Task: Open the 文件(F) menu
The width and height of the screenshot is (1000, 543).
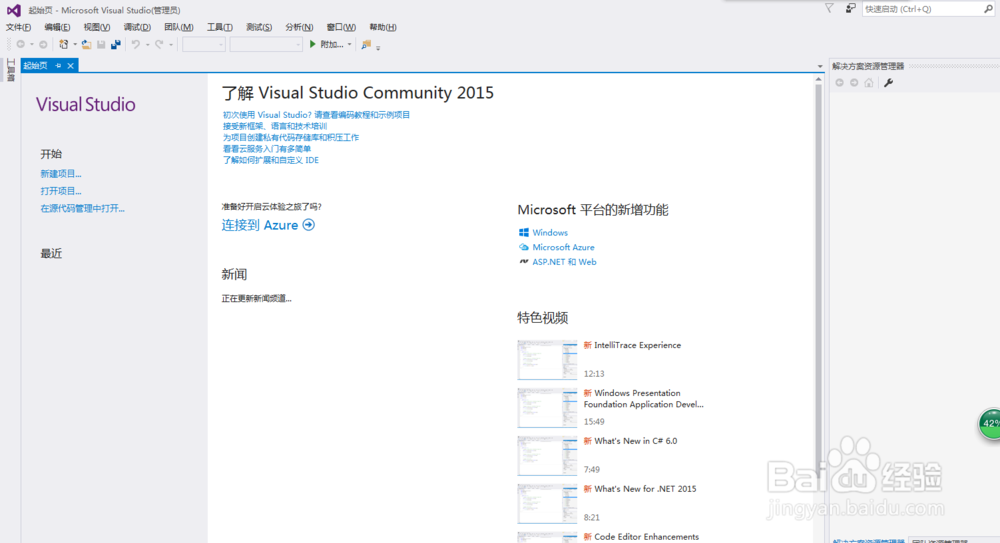Action: point(18,27)
